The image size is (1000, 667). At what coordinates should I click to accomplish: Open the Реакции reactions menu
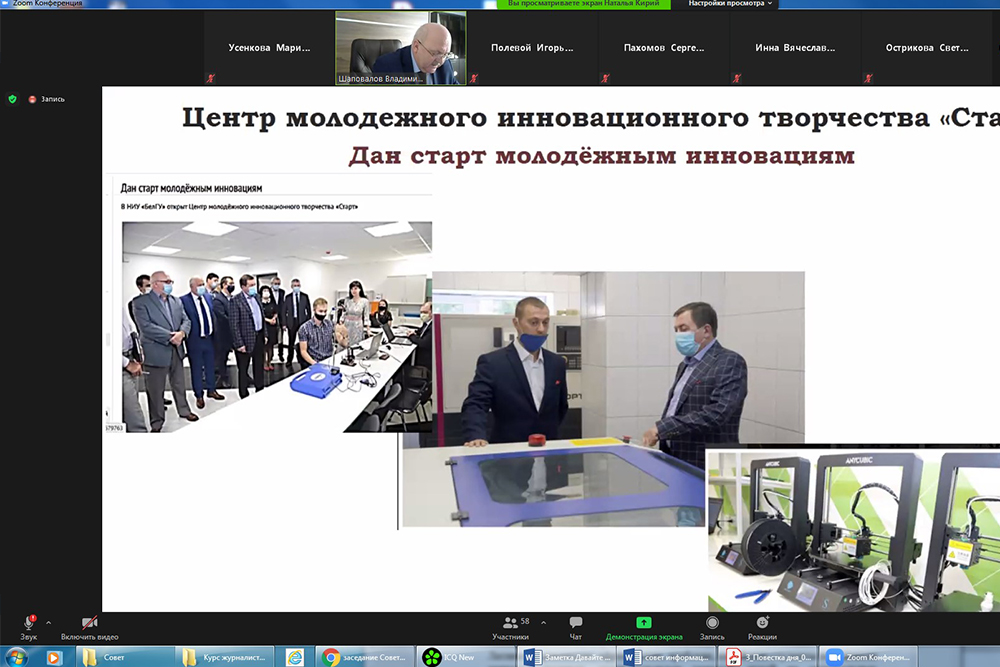(761, 627)
